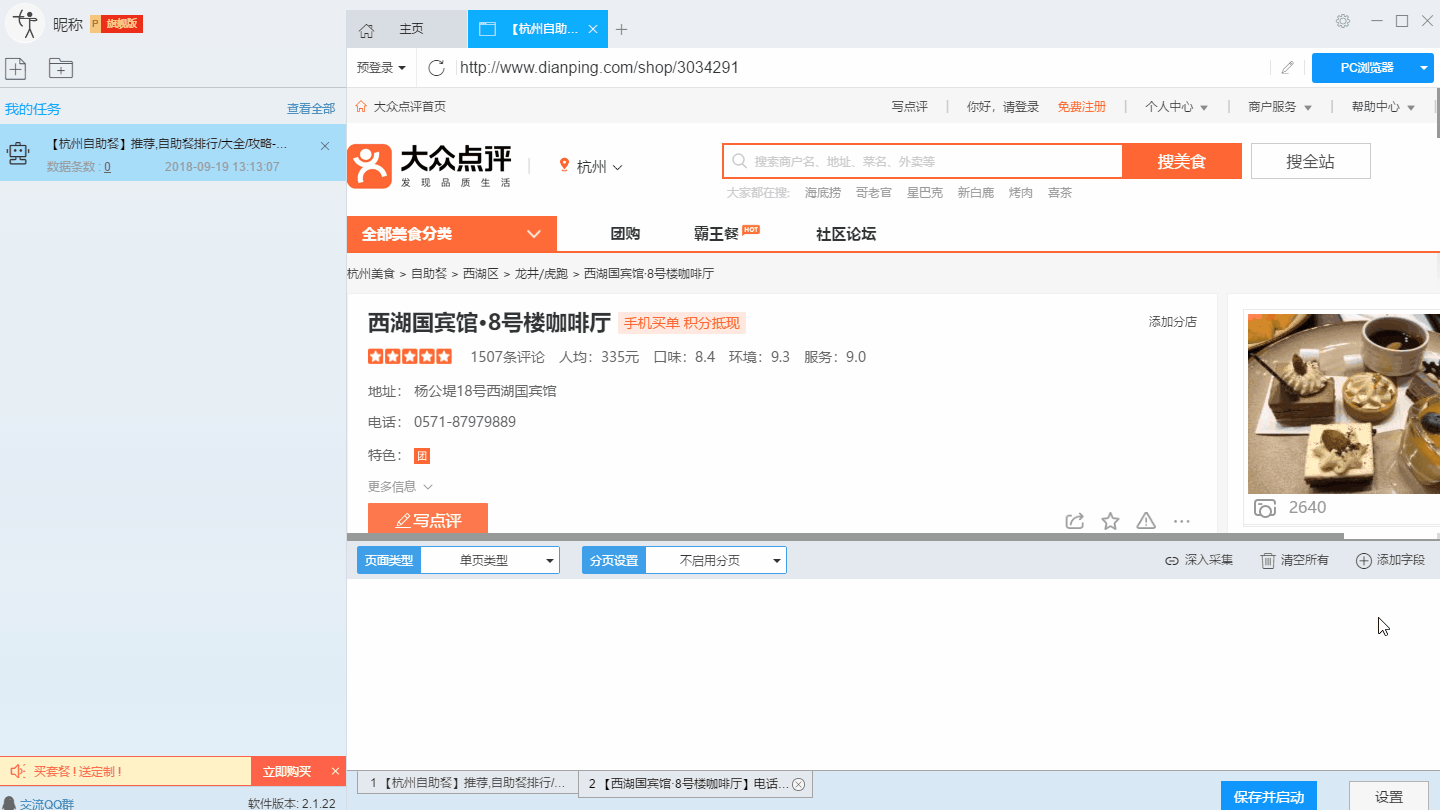Screen dimensions: 1440x810
Task: Click the share icon
Action: coord(1075,521)
